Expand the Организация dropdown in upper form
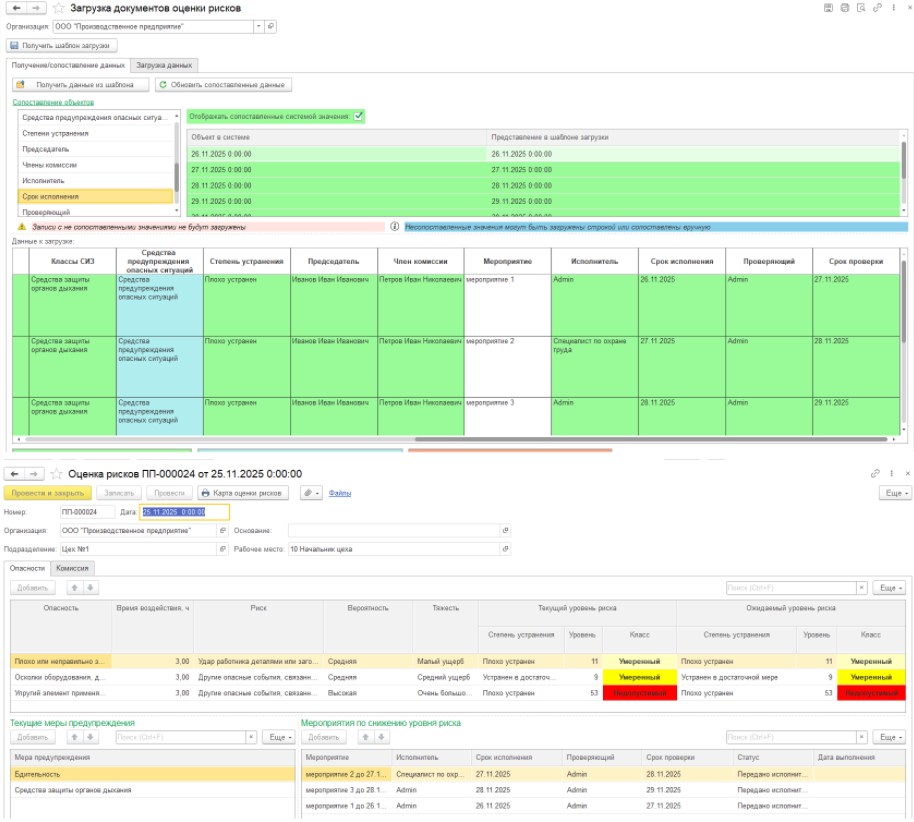This screenshot has width=914, height=822. coord(260,26)
